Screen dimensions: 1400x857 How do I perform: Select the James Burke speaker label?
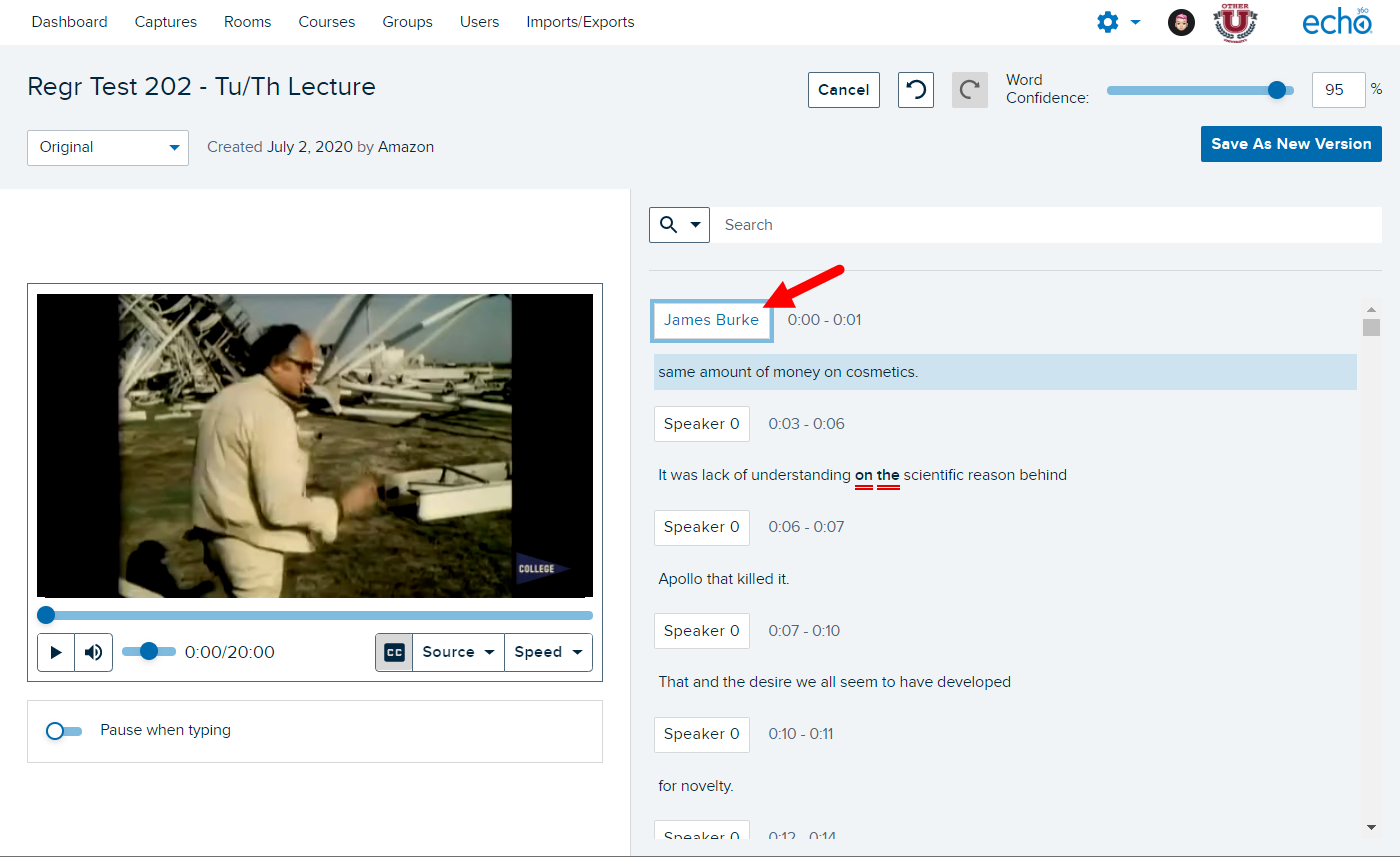click(711, 320)
